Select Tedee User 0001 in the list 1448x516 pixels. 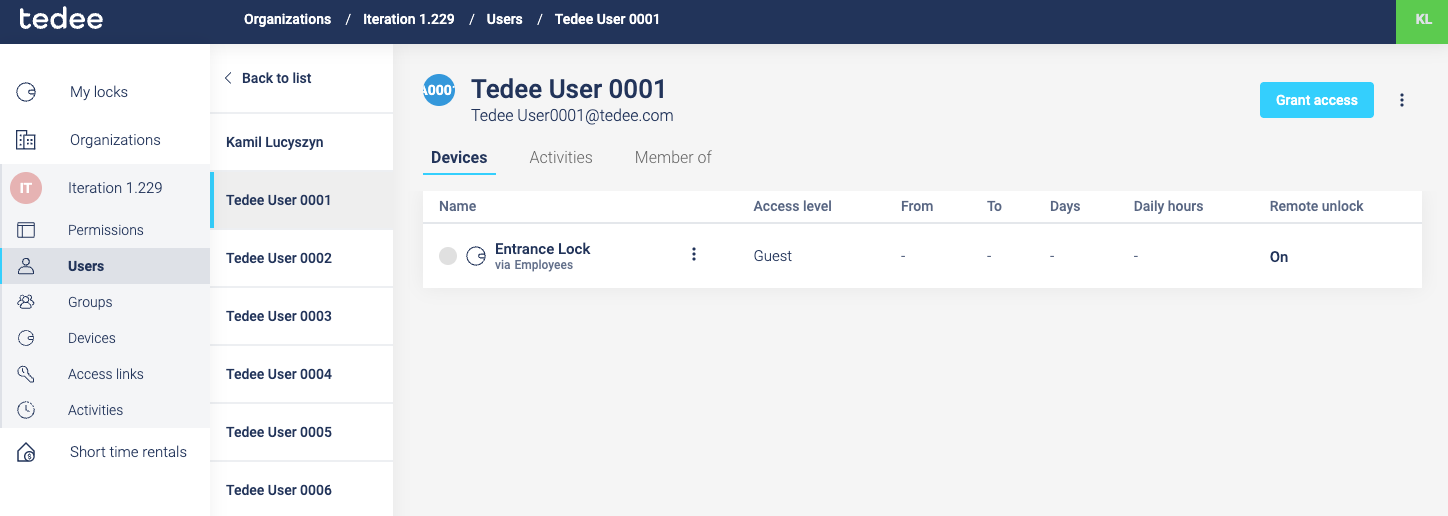coord(302,200)
